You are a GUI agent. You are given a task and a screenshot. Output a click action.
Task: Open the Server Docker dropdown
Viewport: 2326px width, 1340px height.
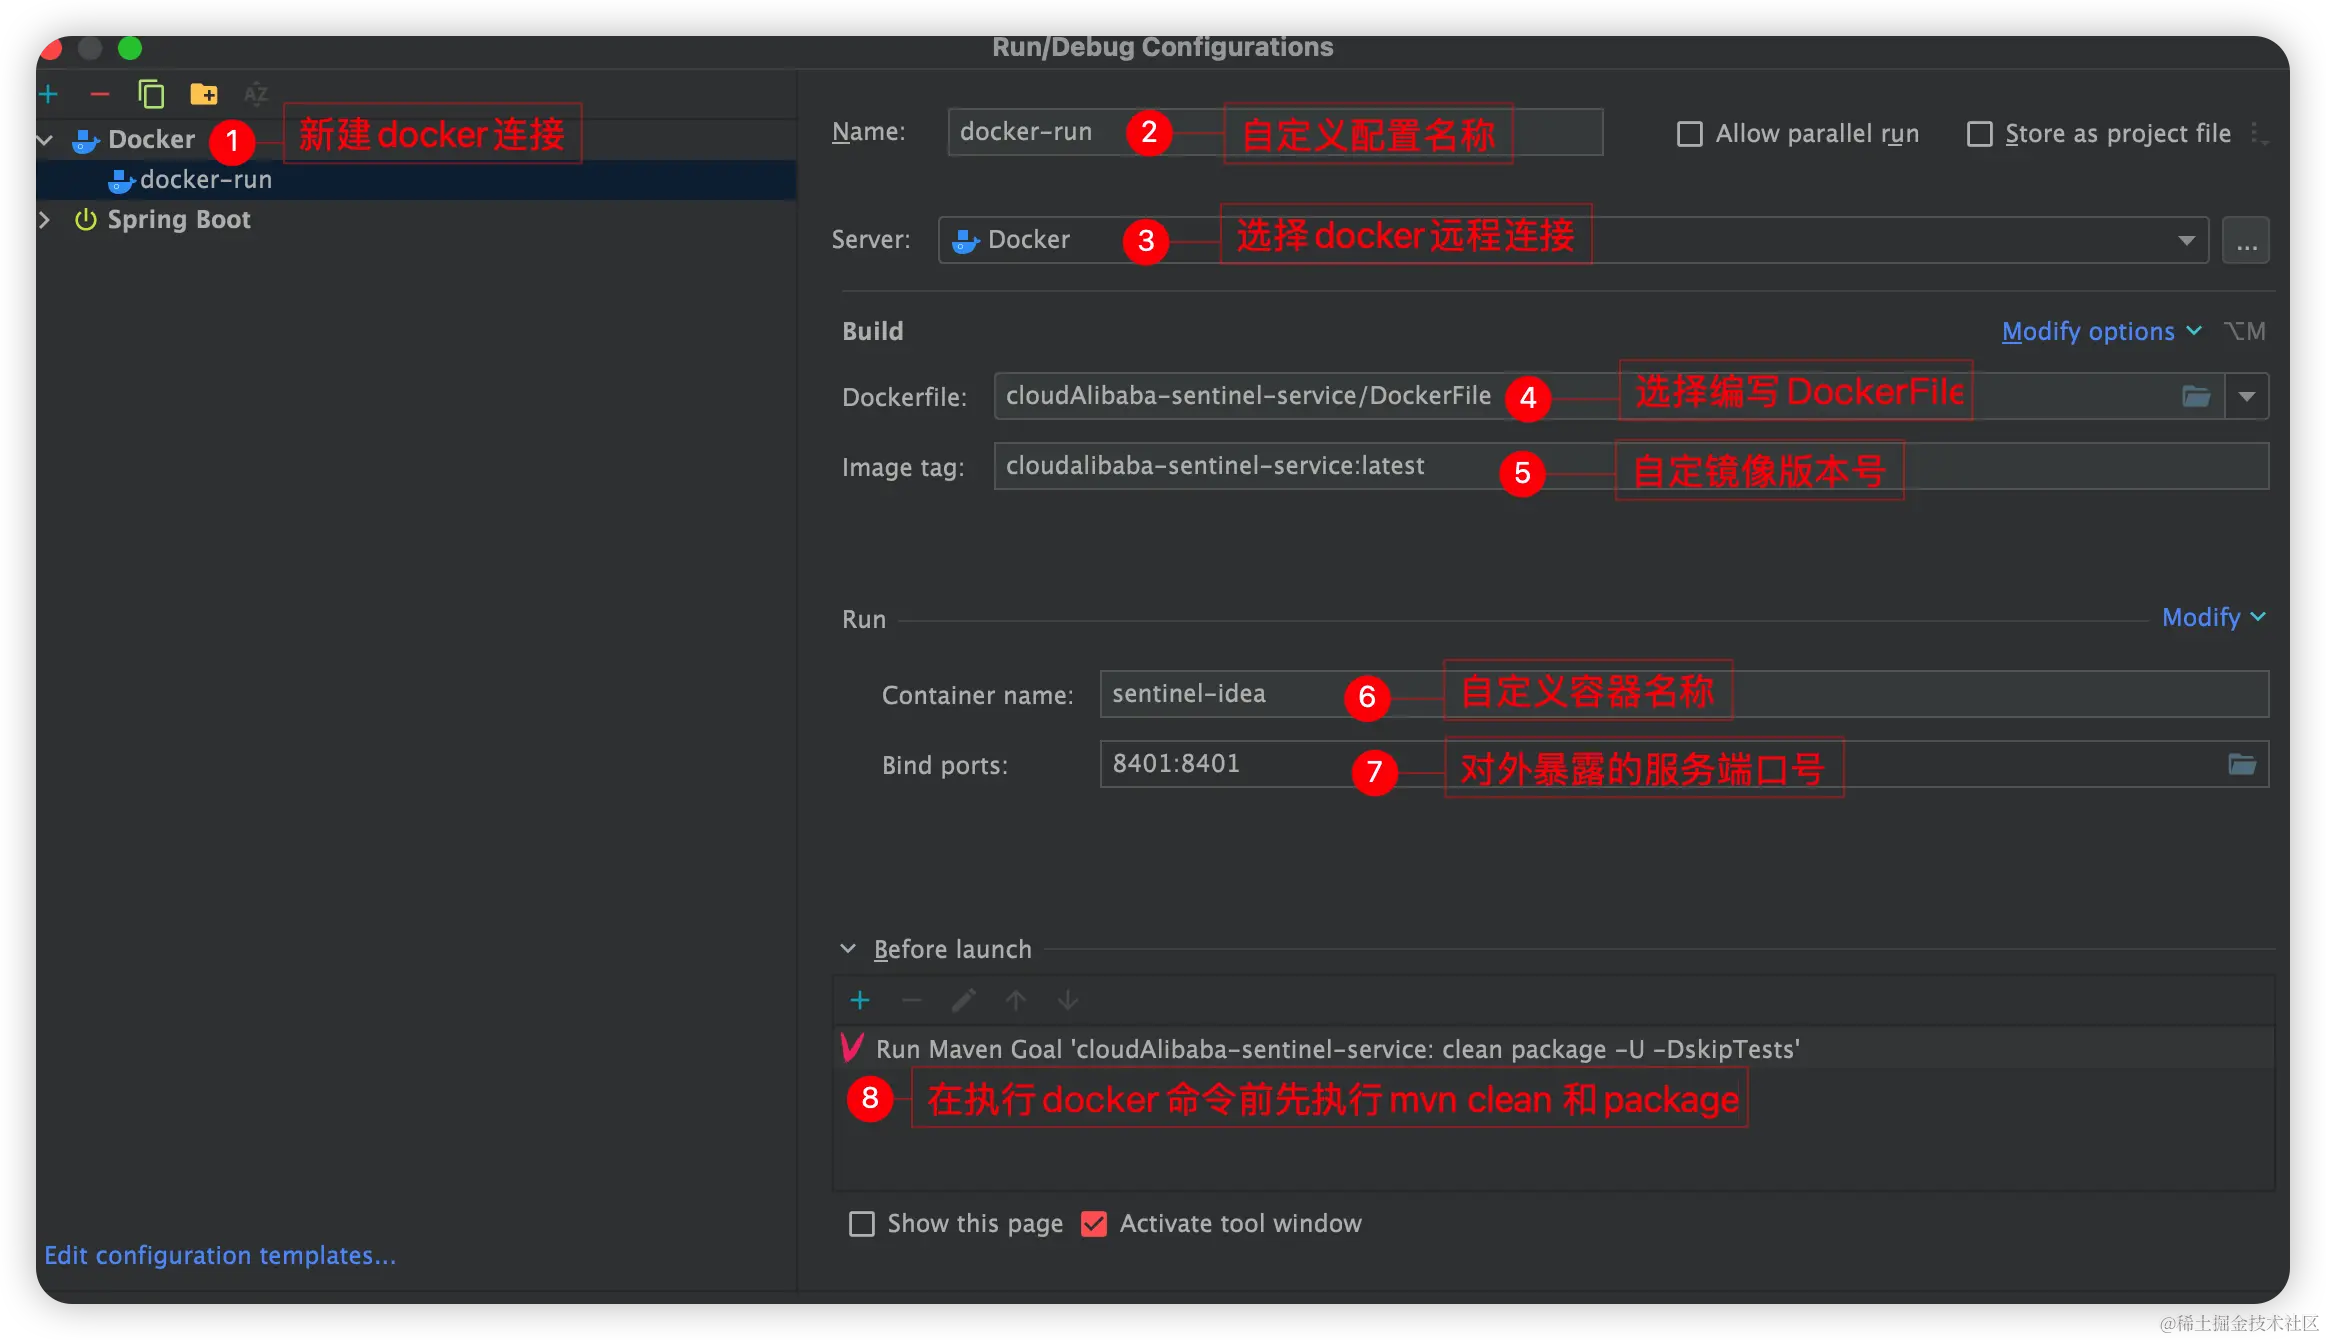(x=2186, y=241)
